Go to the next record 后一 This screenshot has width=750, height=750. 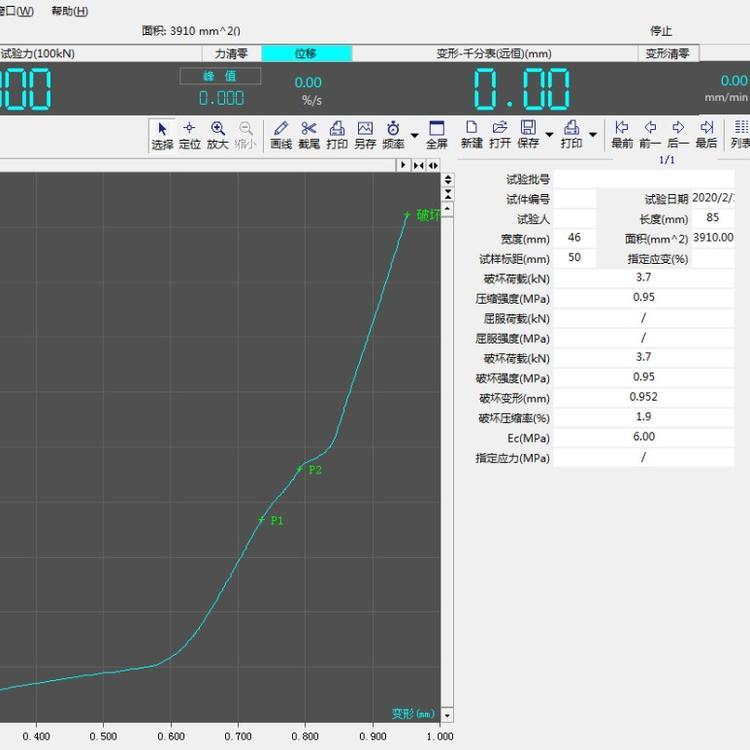pyautogui.click(x=678, y=134)
